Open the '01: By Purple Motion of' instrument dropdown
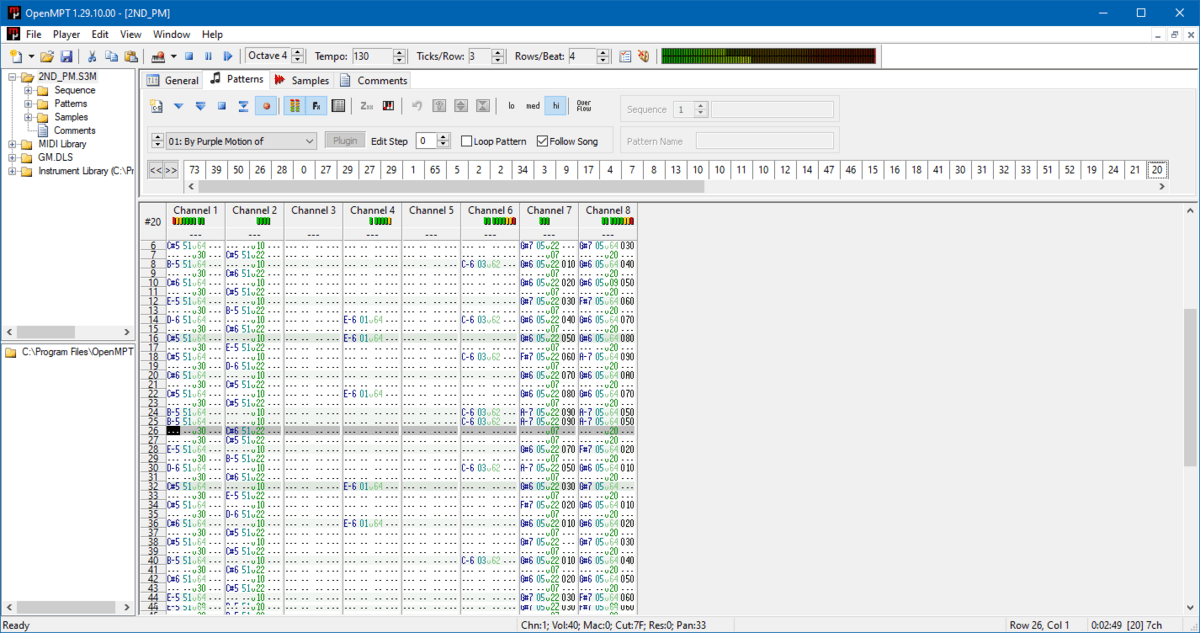Screen dimensions: 1200x633 [310, 140]
